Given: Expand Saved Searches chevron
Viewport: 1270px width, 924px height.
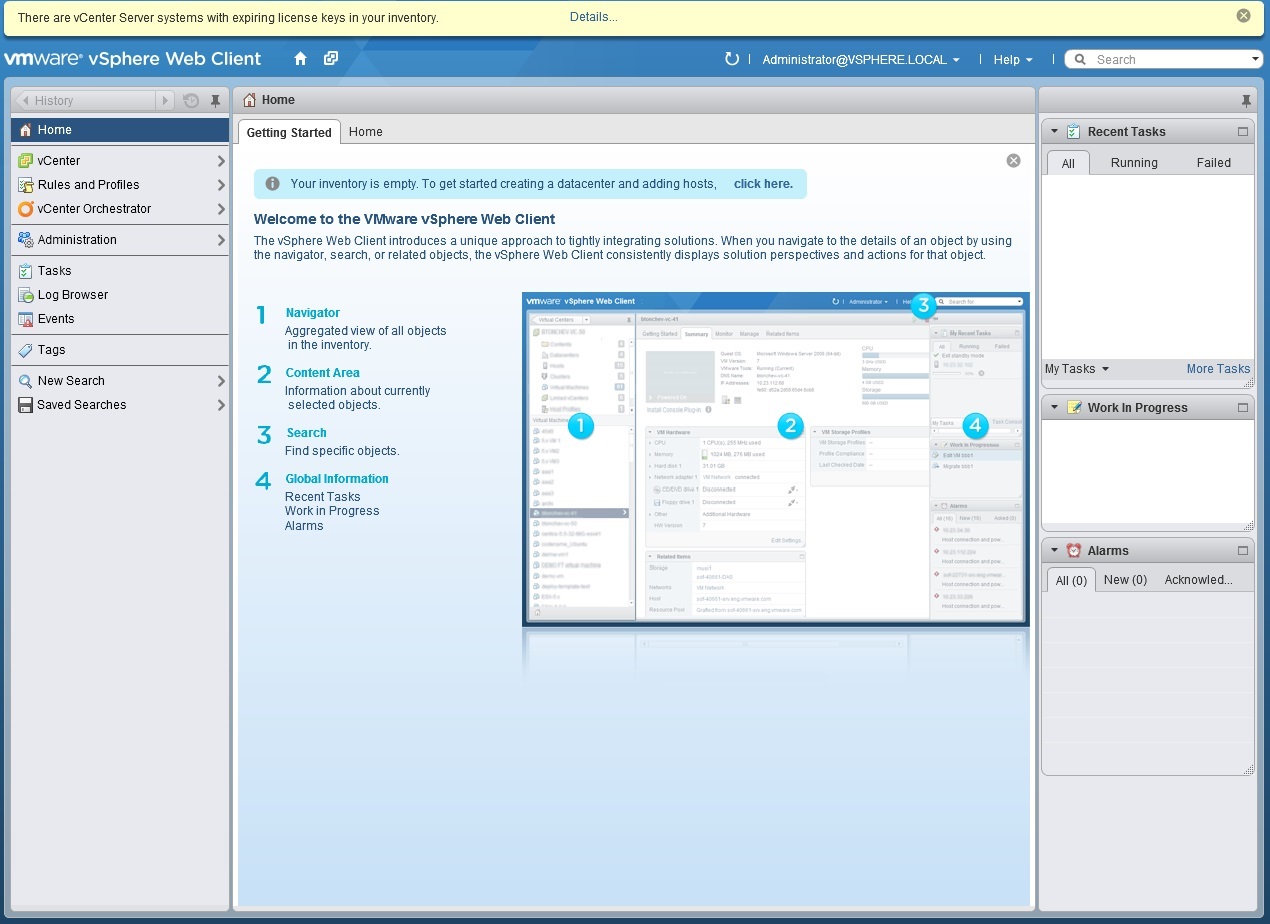Looking at the screenshot, I should (221, 405).
